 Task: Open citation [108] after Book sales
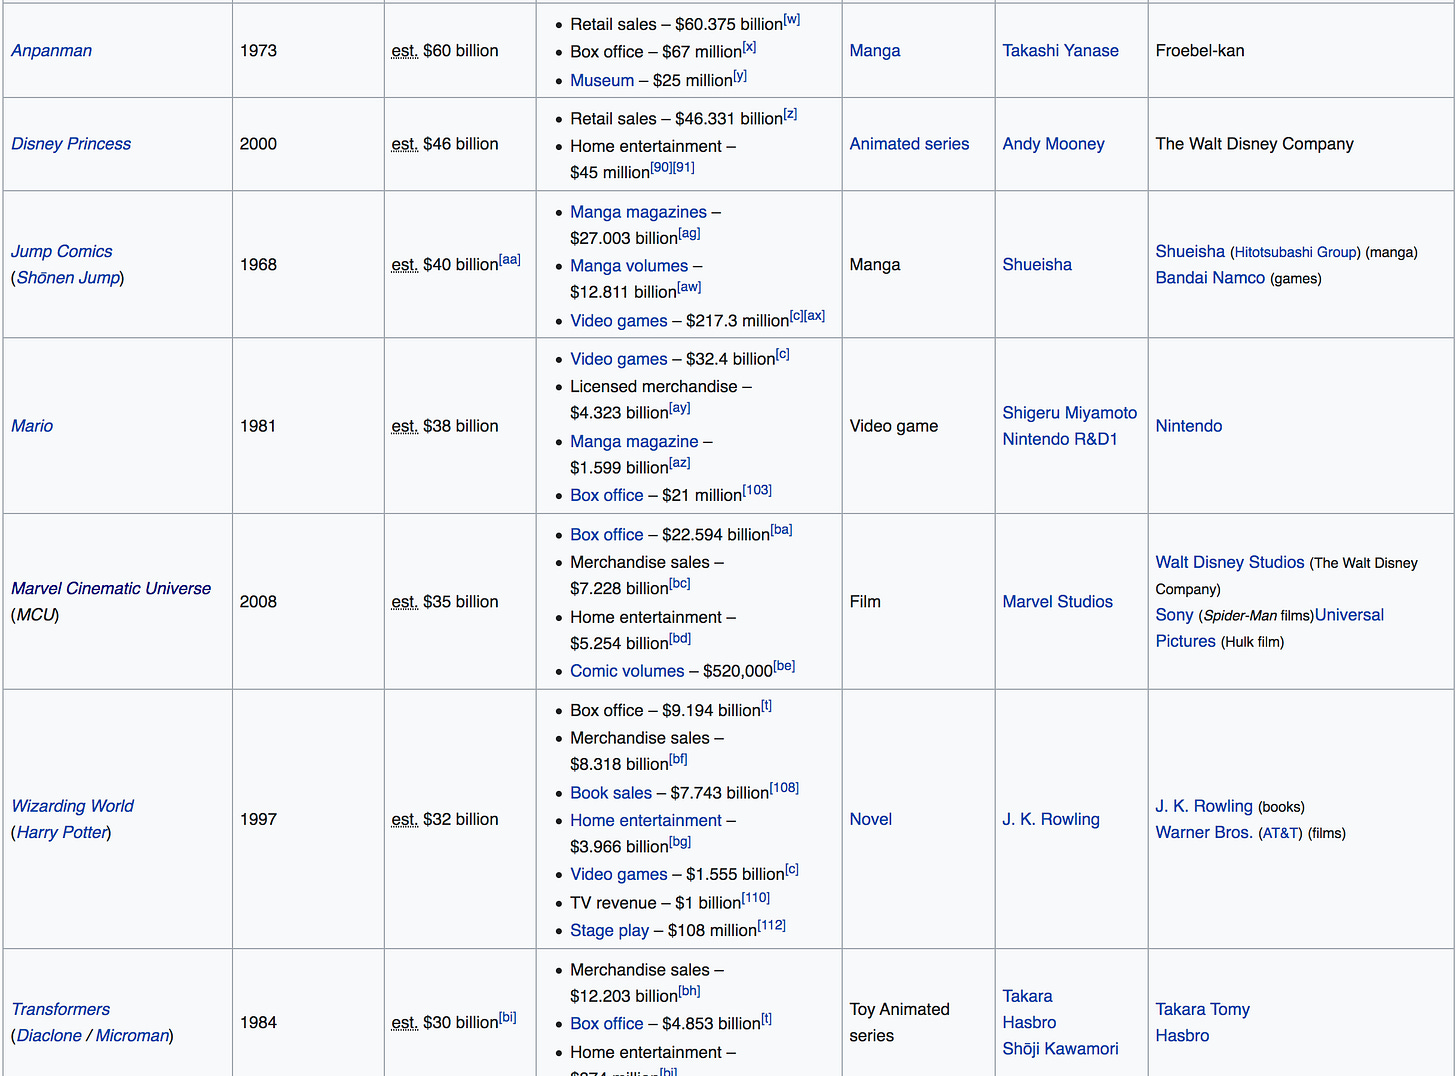[784, 788]
